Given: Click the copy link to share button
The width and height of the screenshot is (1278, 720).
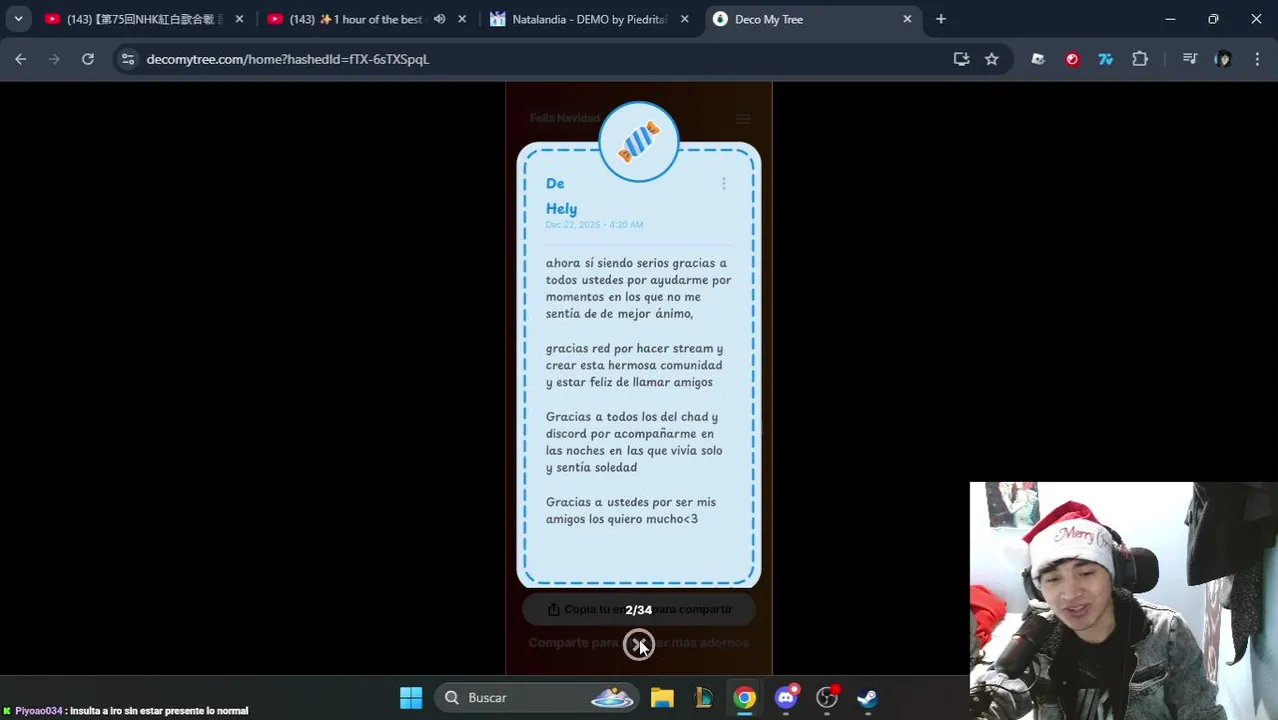Looking at the screenshot, I should 639,609.
